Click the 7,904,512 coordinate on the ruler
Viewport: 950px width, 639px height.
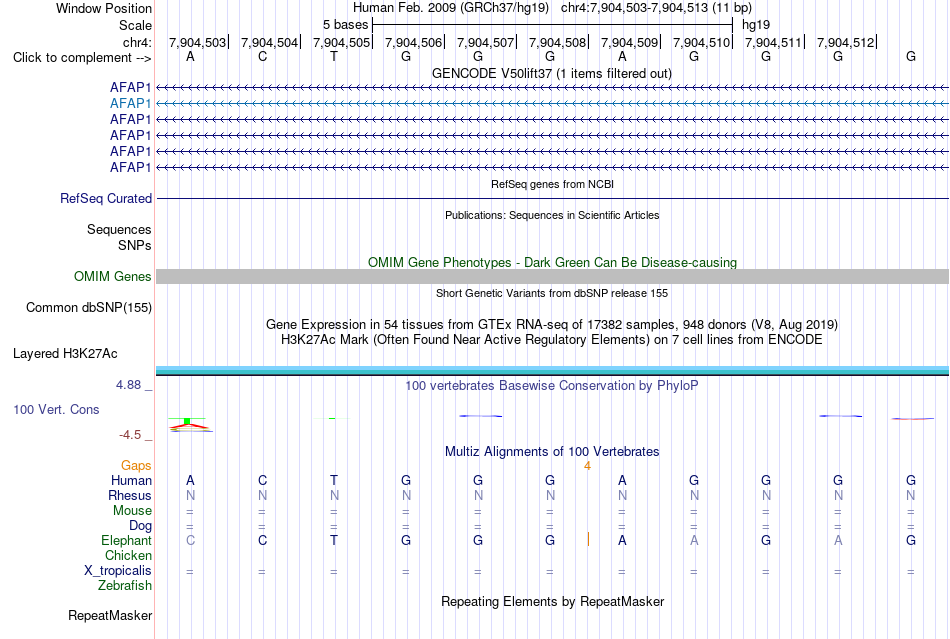845,42
